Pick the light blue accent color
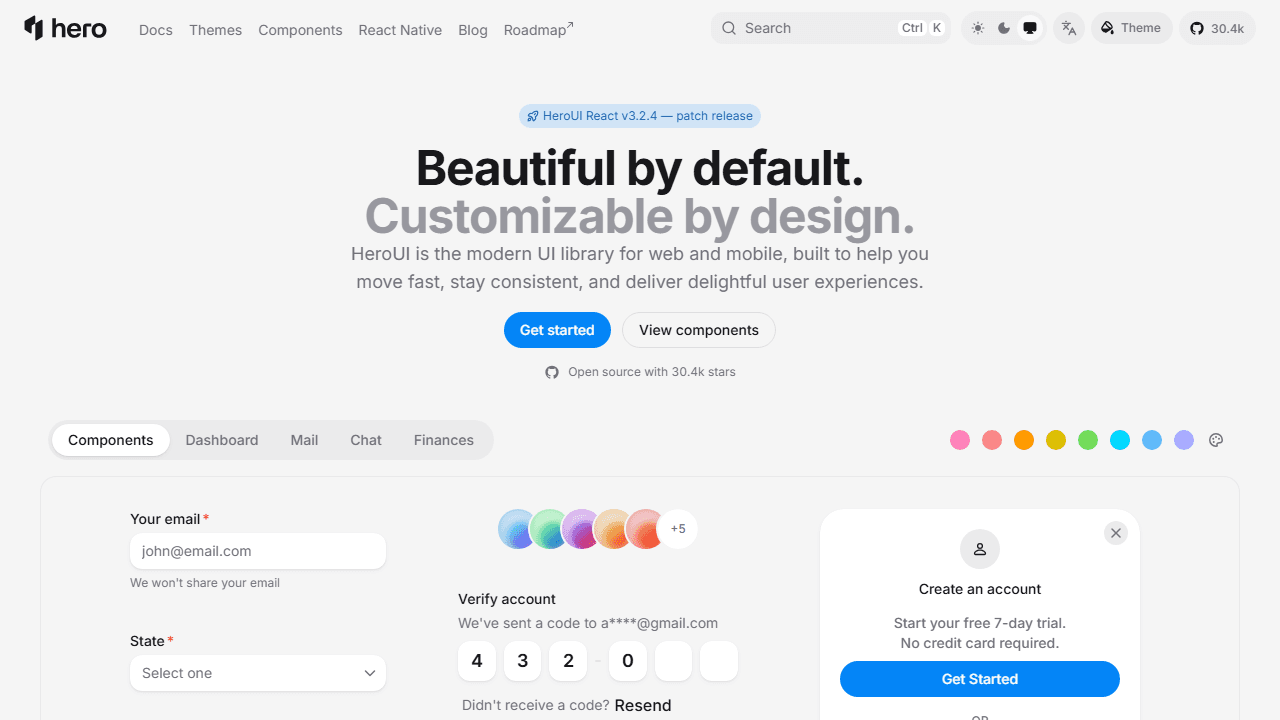Viewport: 1280px width, 720px height. pos(1152,440)
